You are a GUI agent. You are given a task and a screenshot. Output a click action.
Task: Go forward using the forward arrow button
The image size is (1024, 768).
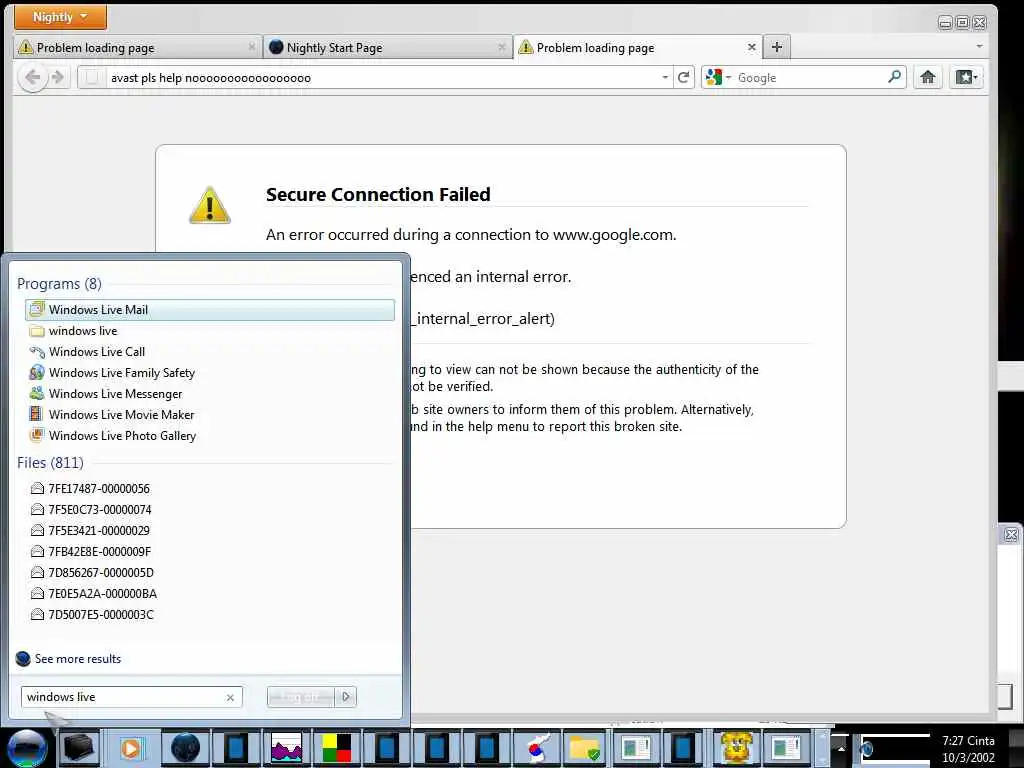[x=58, y=78]
